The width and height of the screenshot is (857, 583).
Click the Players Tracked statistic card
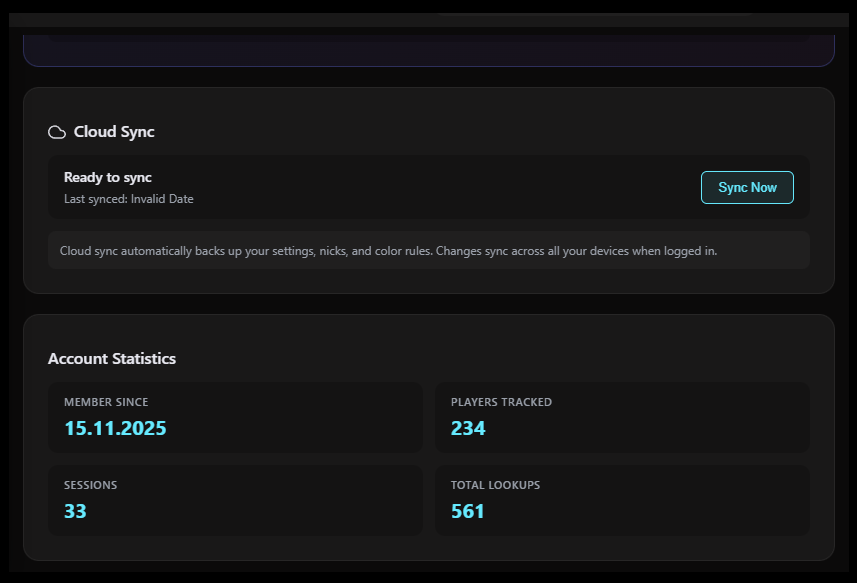(x=622, y=416)
